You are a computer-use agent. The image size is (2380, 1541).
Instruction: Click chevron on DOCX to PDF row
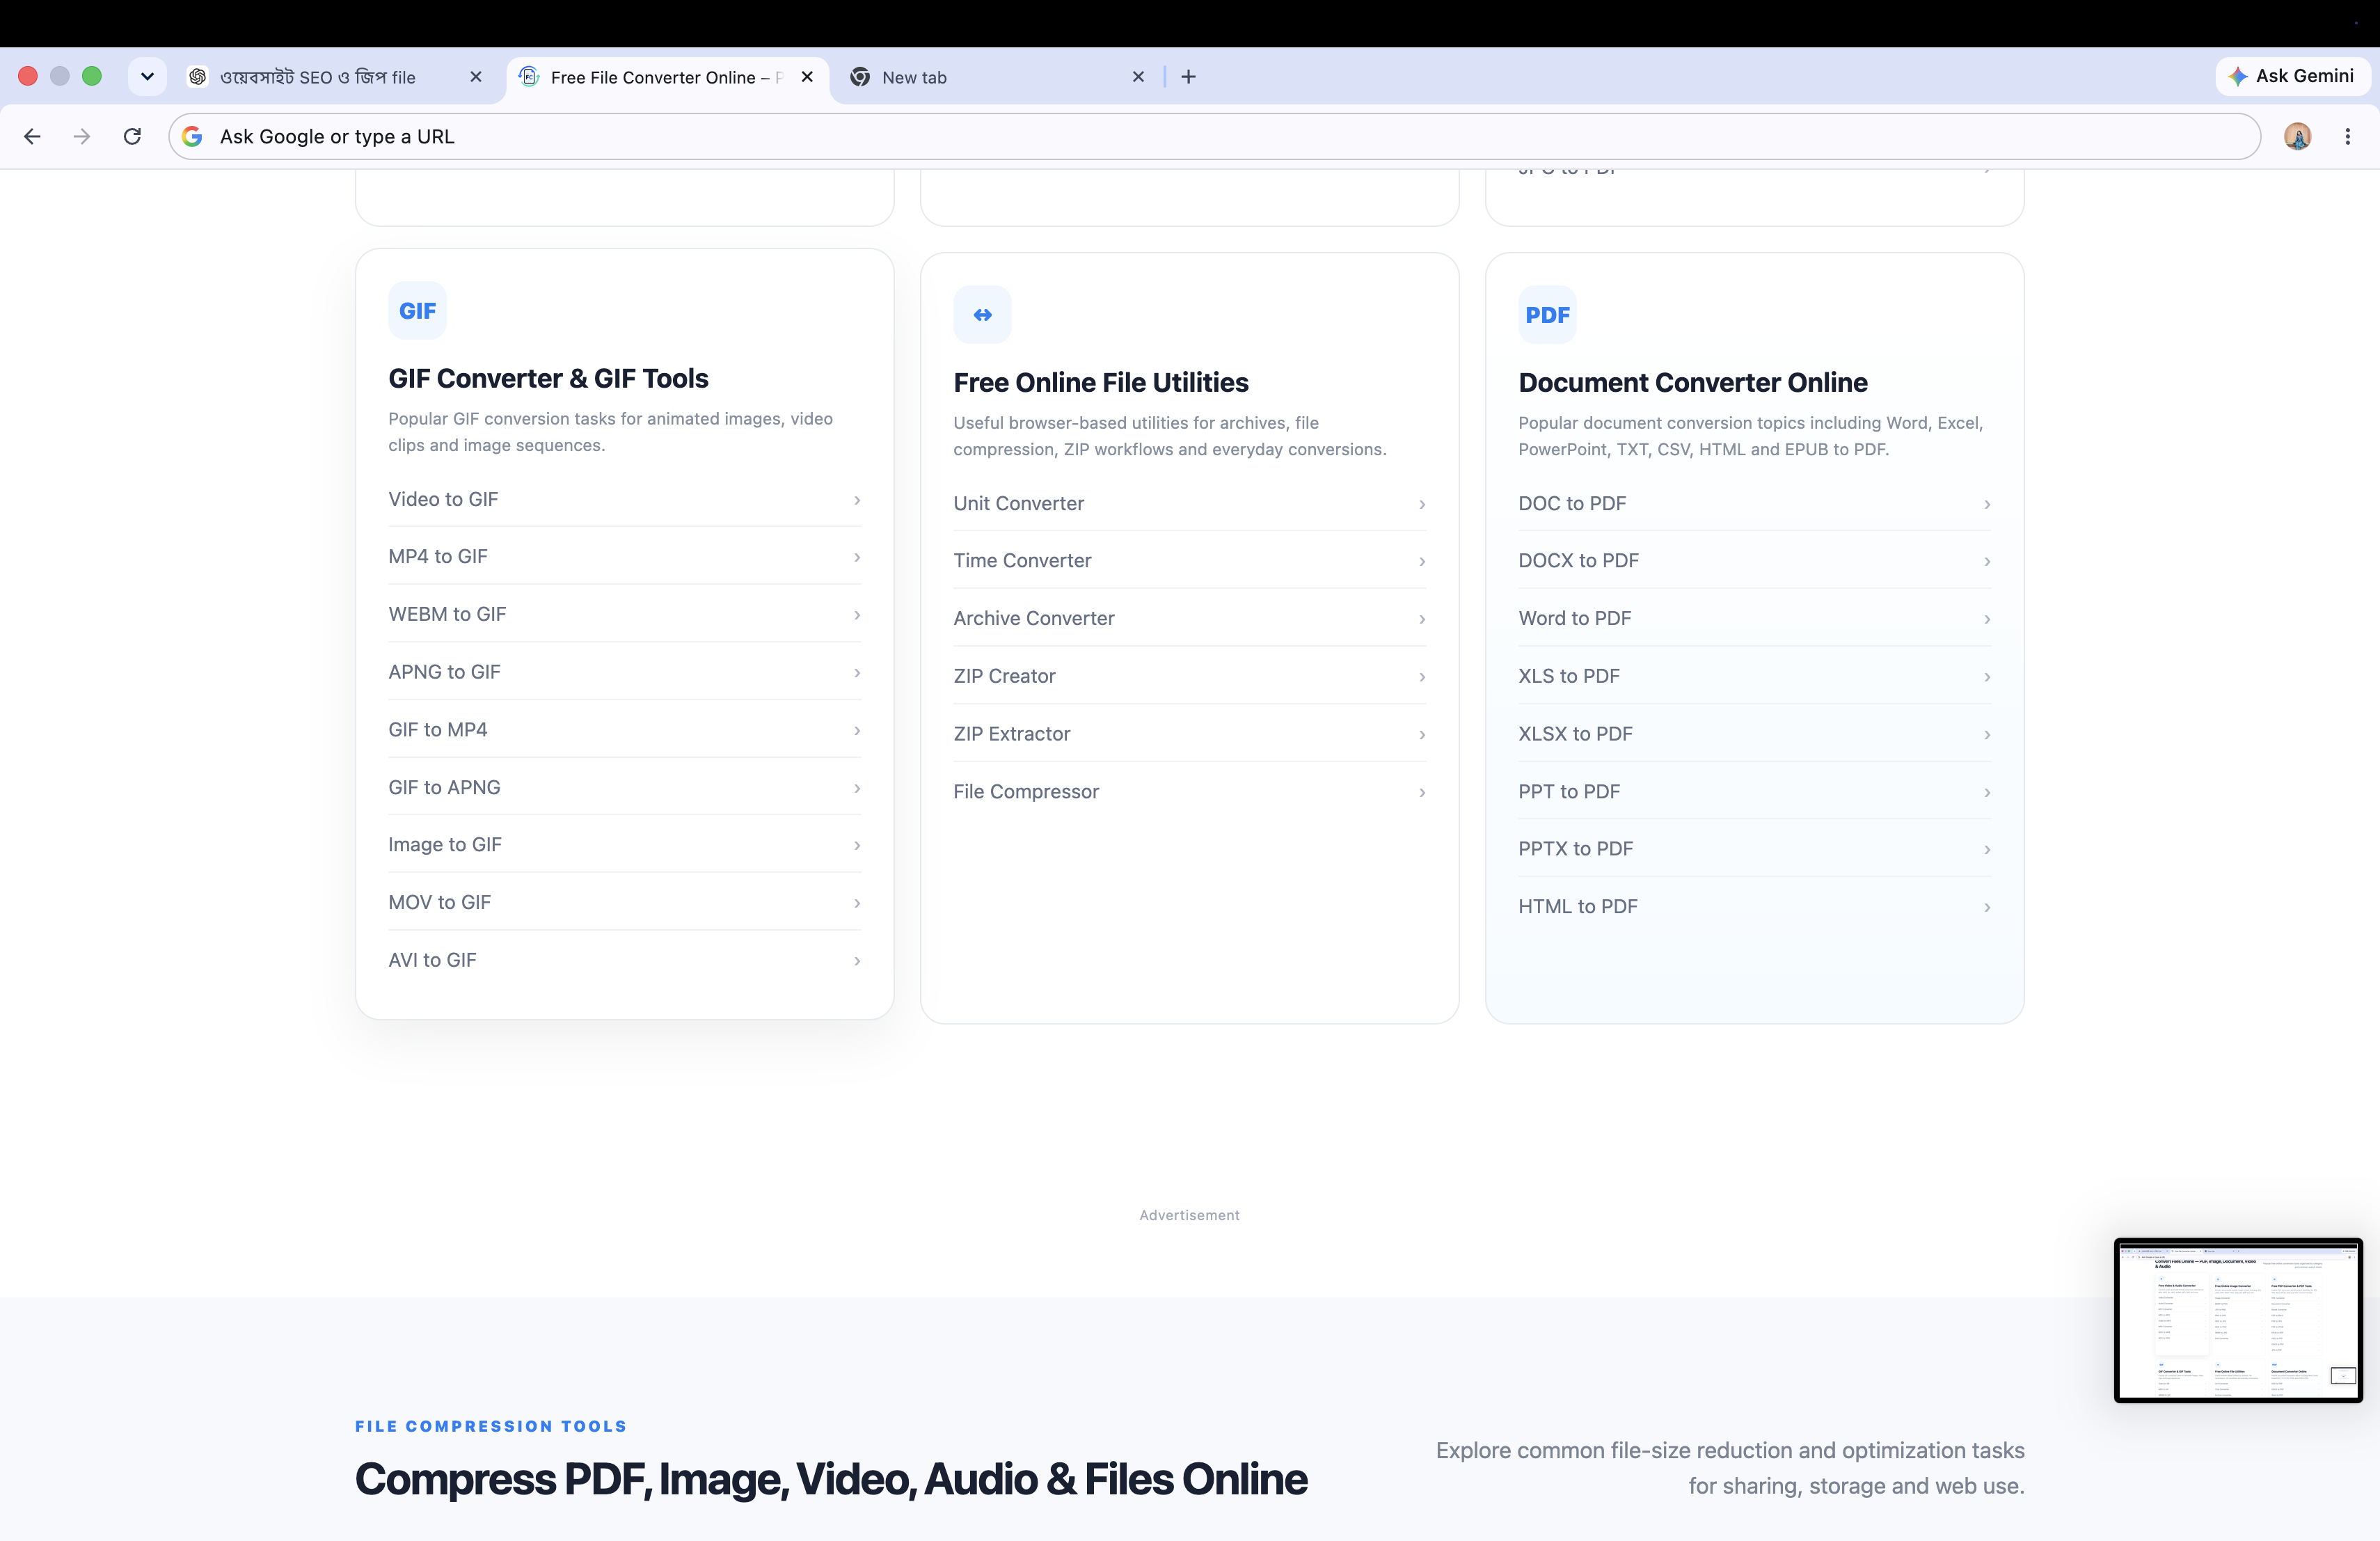[x=1987, y=562]
